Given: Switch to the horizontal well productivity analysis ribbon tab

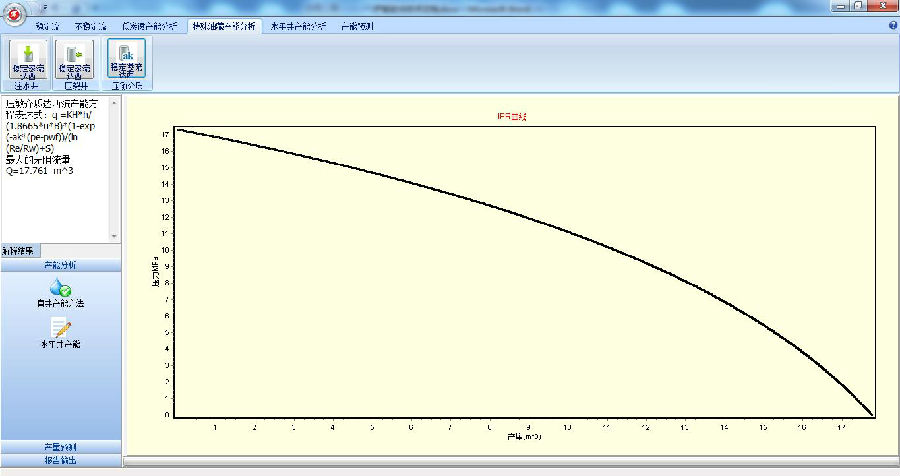Looking at the screenshot, I should pyautogui.click(x=298, y=26).
